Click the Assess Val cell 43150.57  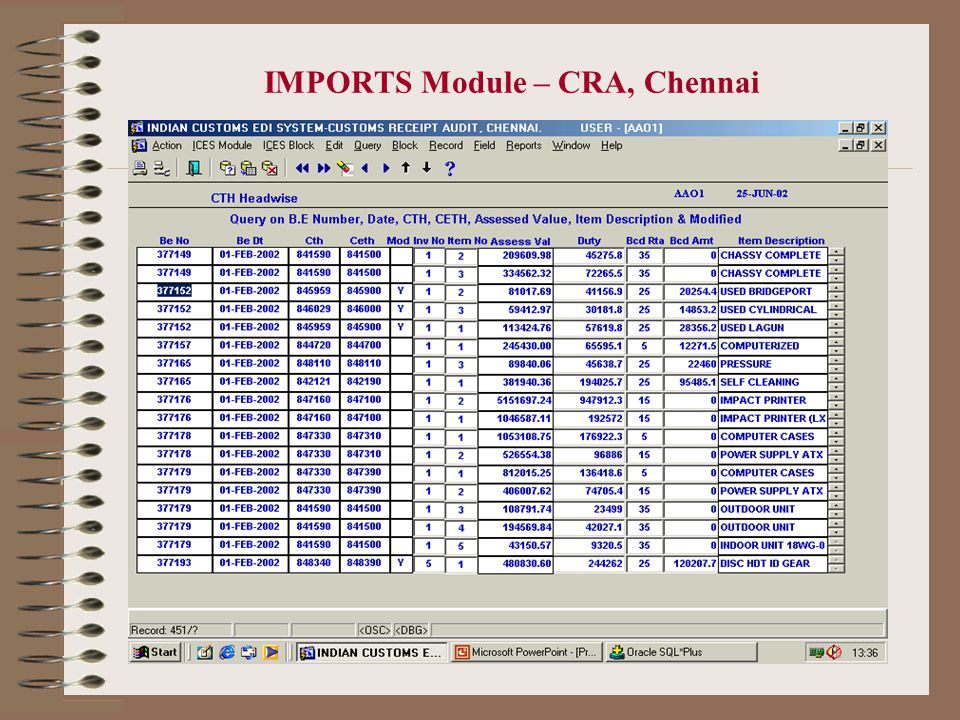click(515, 545)
